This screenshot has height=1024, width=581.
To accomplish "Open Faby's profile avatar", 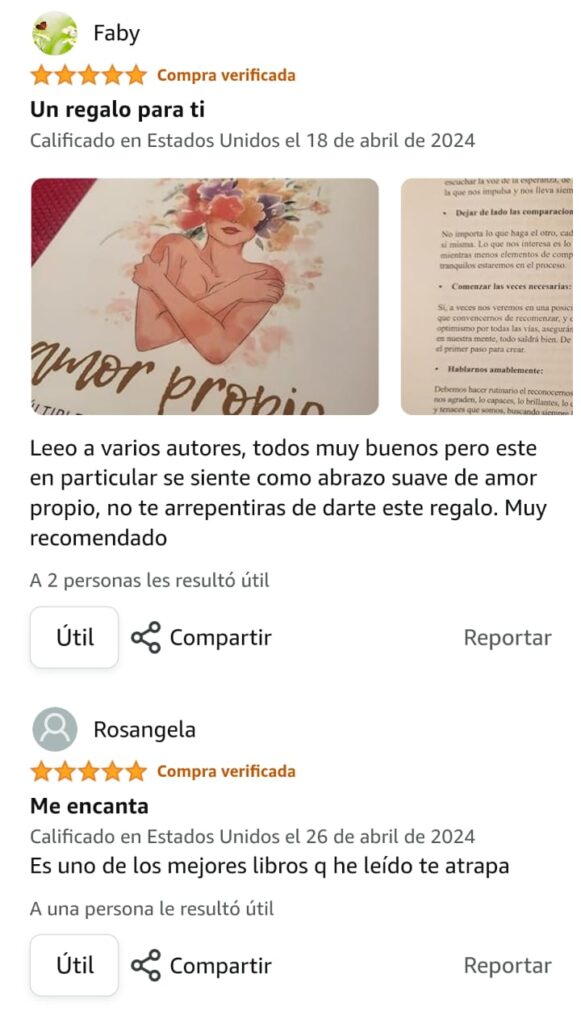I will tap(54, 33).
